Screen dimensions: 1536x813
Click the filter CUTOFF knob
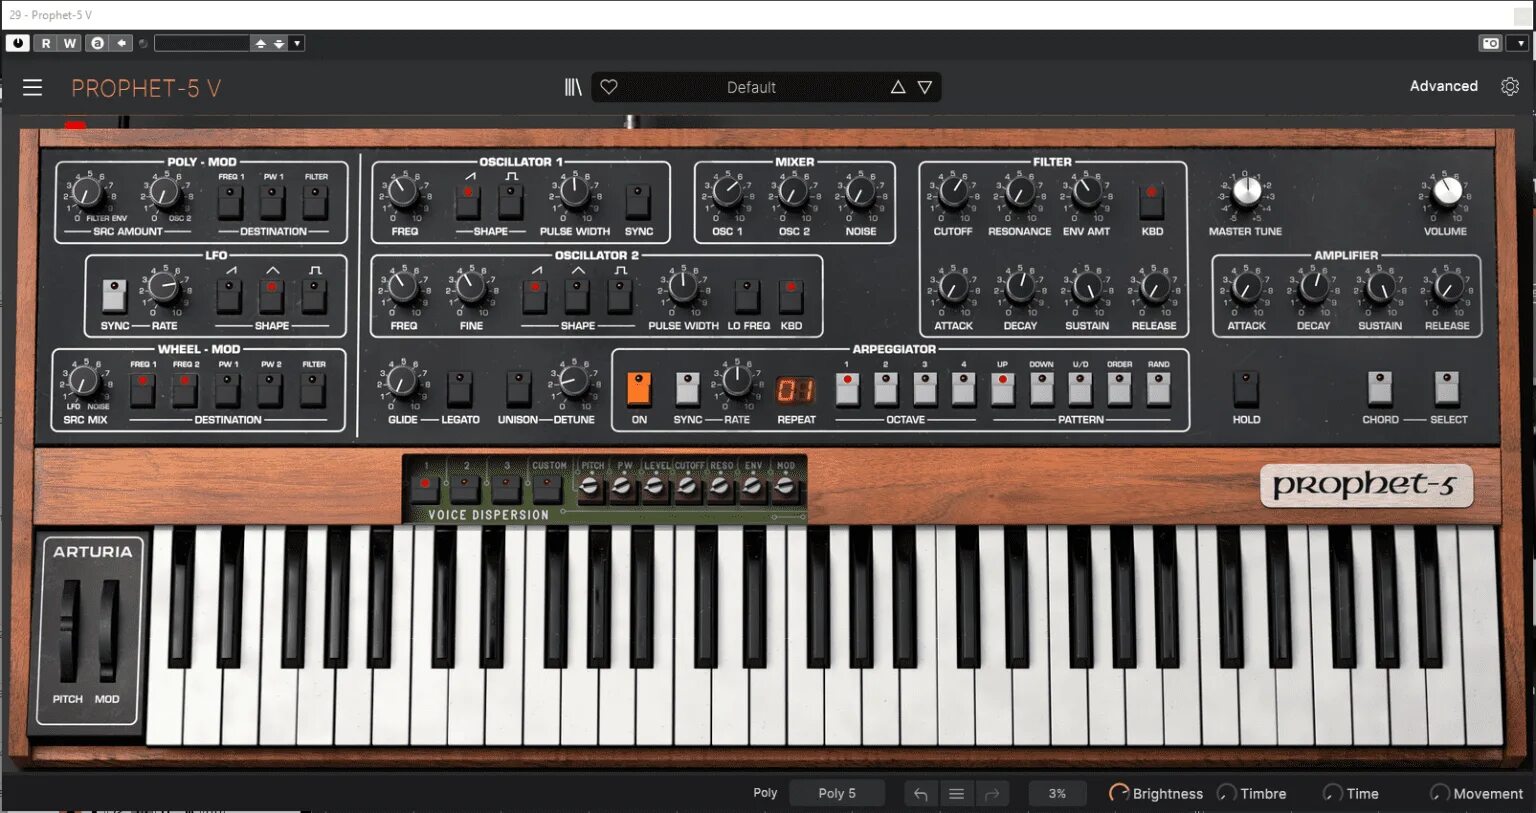tap(953, 192)
